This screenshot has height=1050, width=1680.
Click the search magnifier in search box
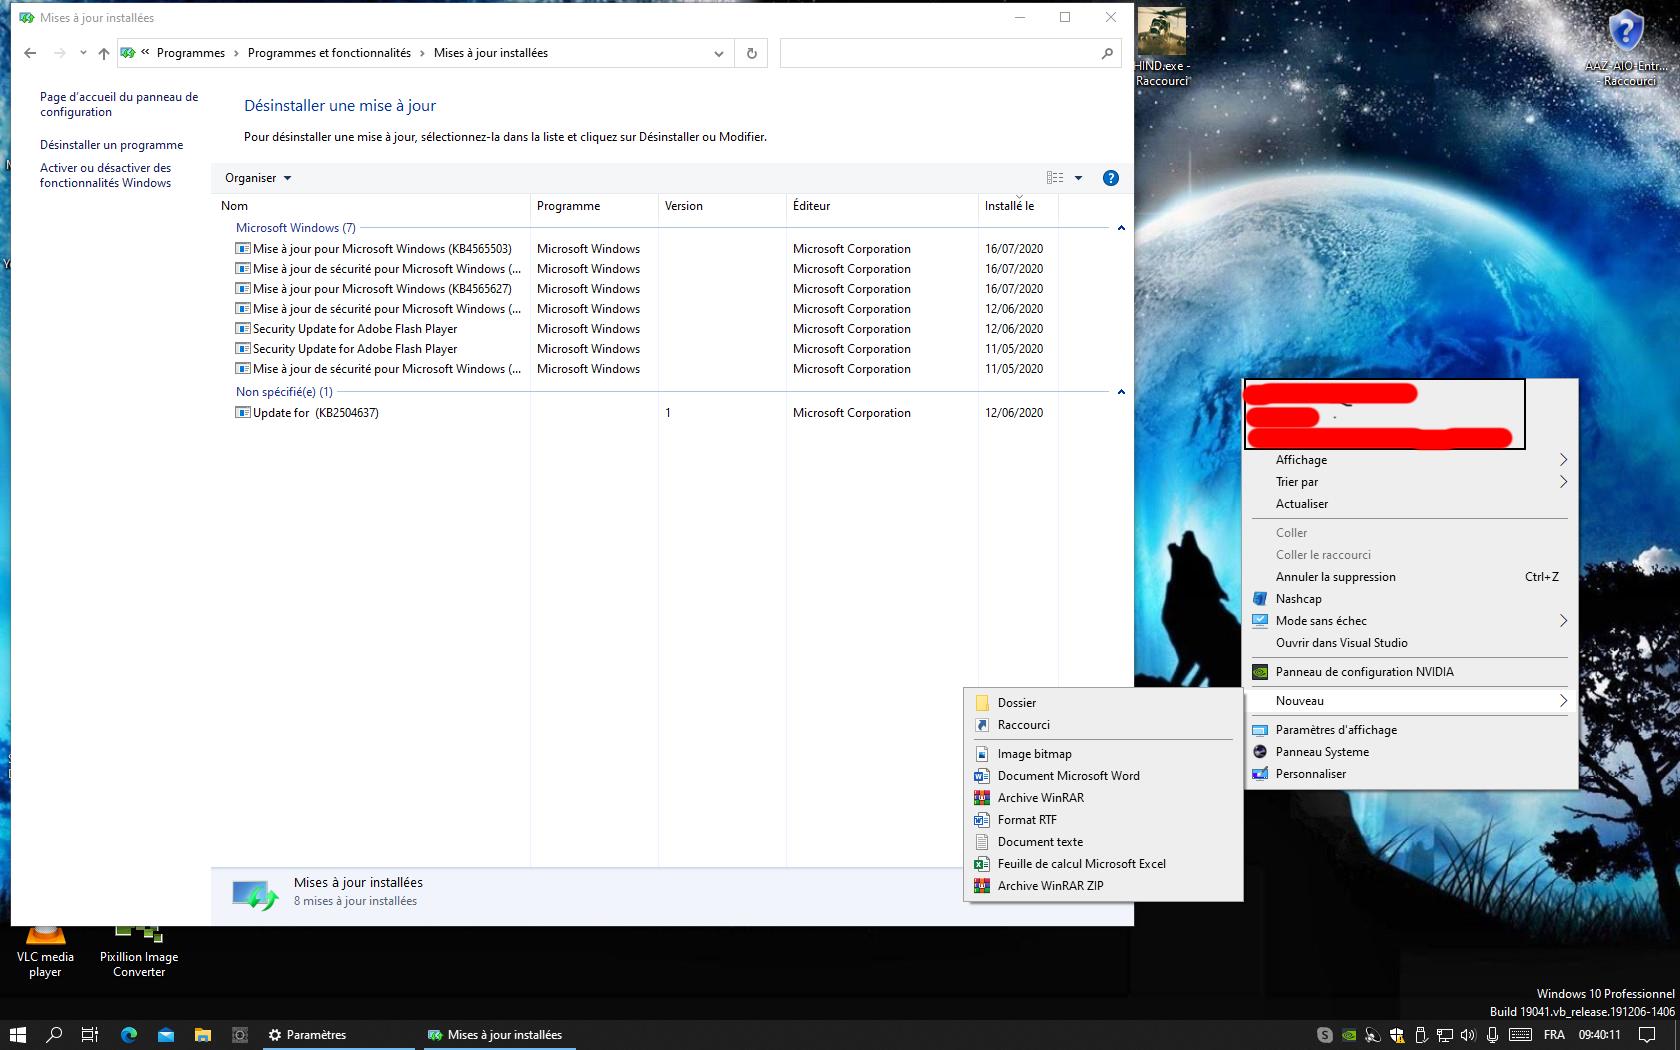click(x=1107, y=53)
